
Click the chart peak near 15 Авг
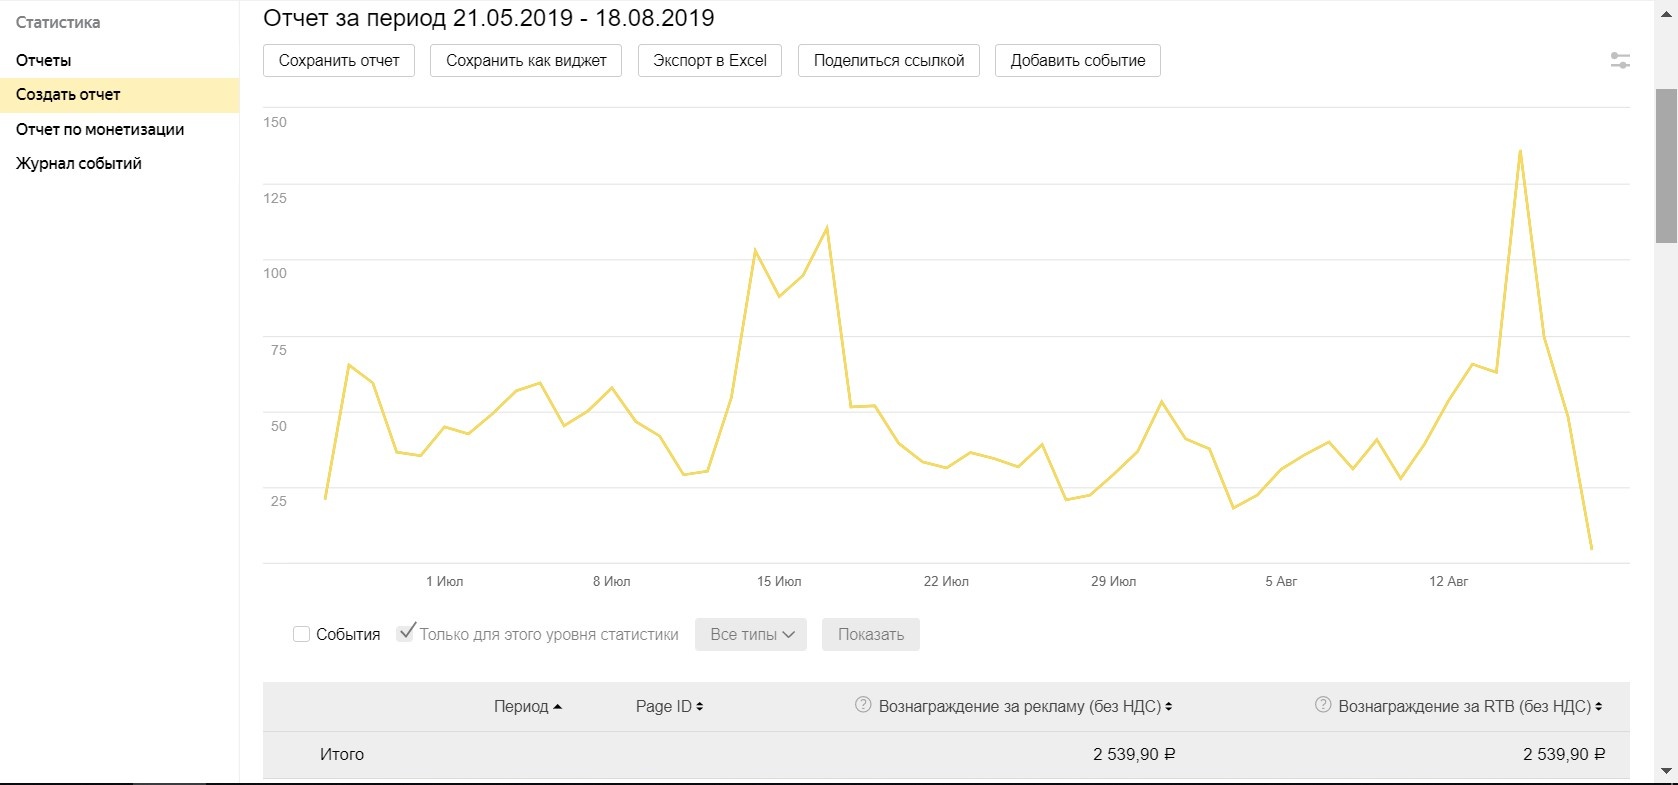[1520, 152]
